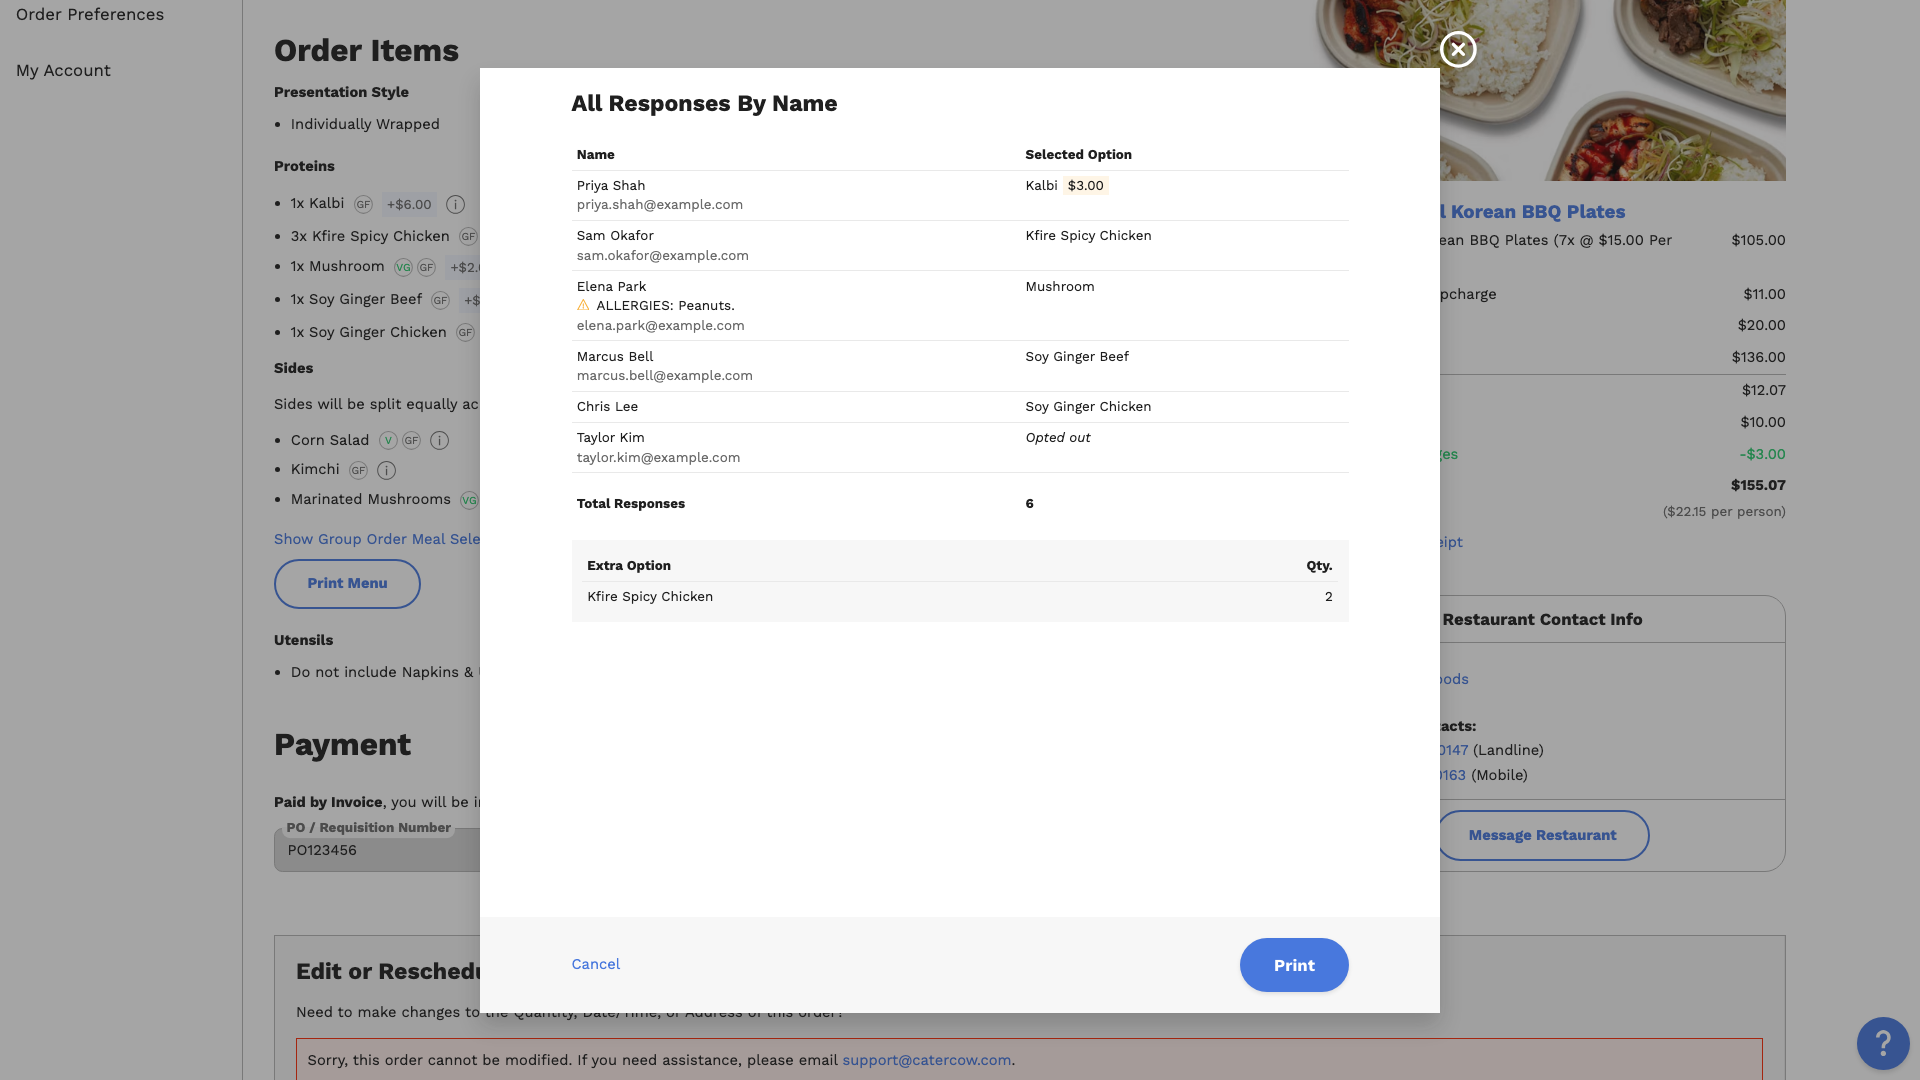This screenshot has height=1080, width=1920.
Task: Click the Total Responses row label
Action: (x=630, y=503)
